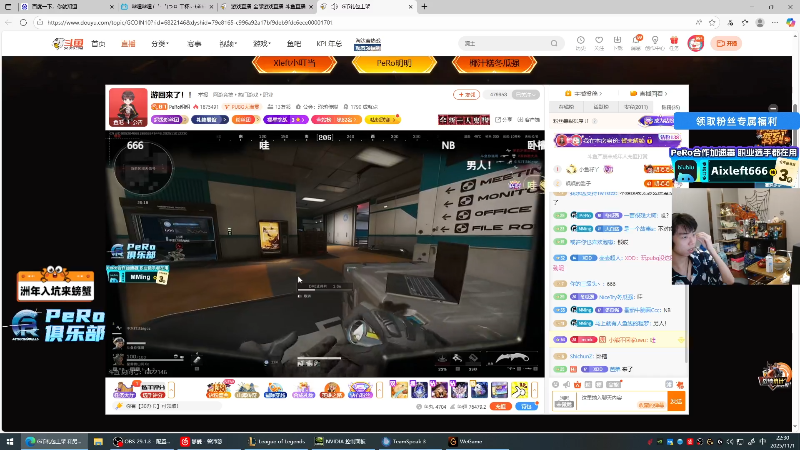800x450 pixels.
Task: Open the KPL menu item
Action: click(329, 44)
